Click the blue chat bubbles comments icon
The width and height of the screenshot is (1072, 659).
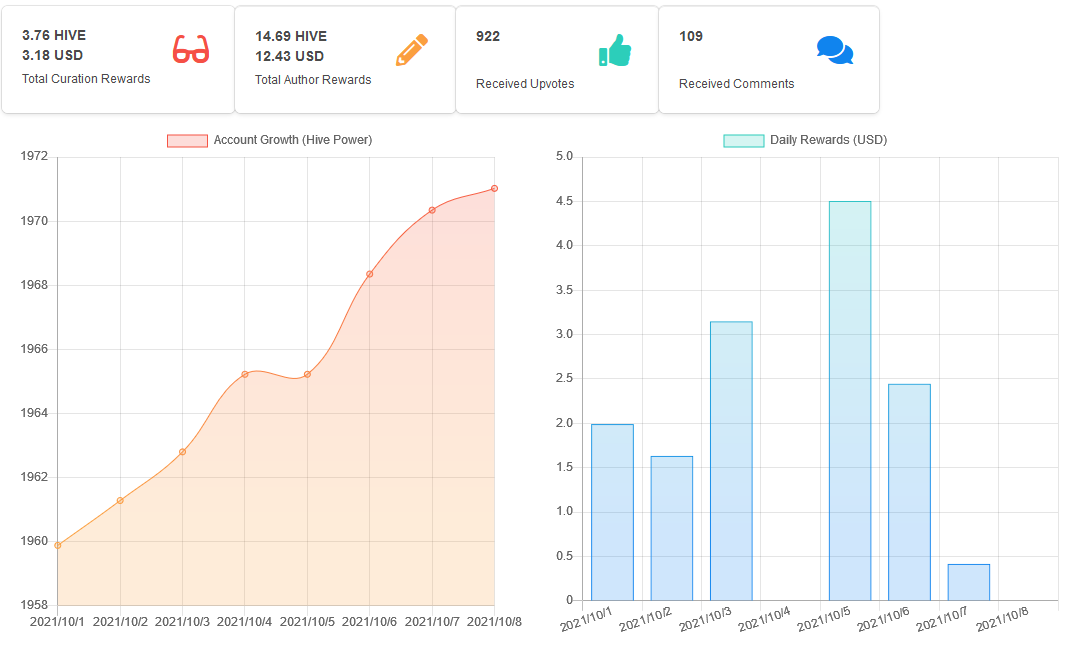click(835, 51)
